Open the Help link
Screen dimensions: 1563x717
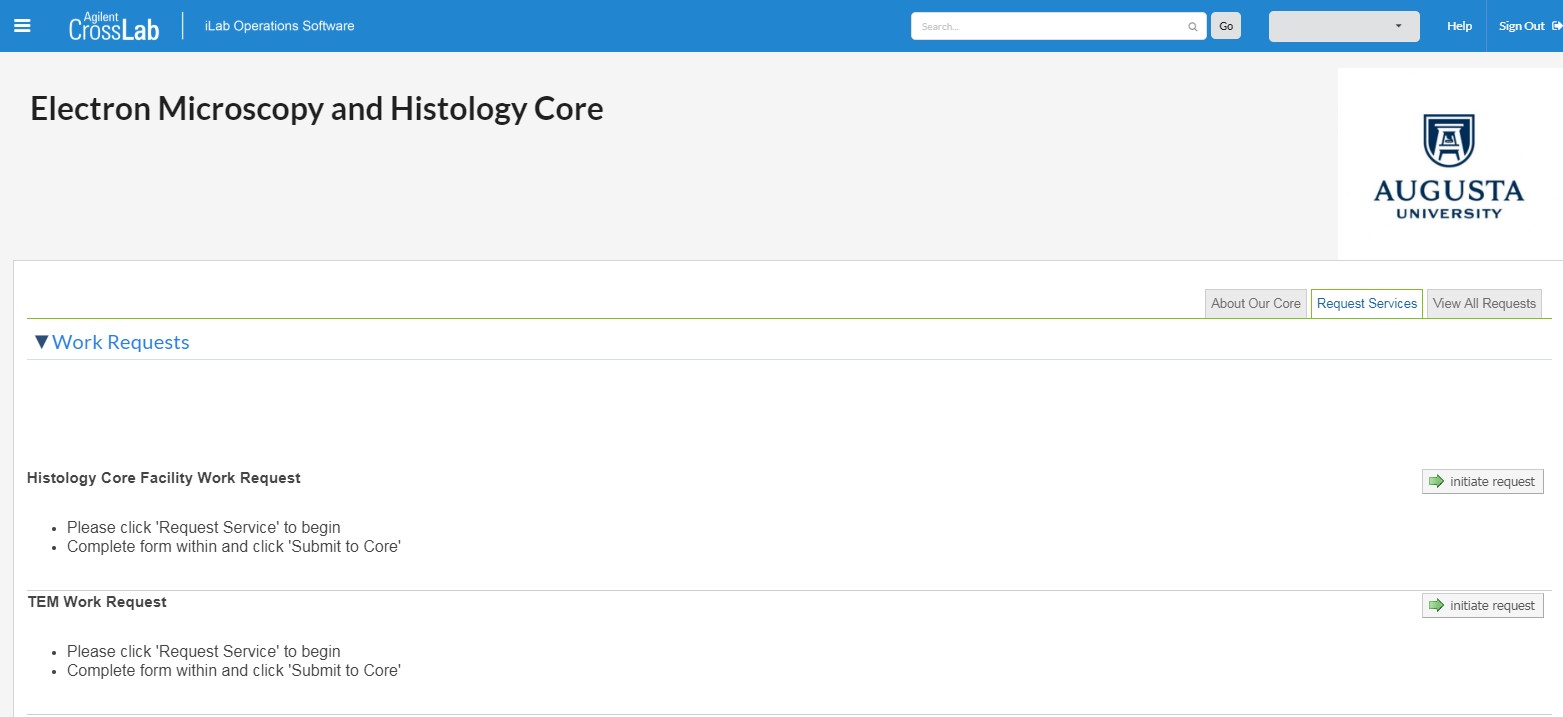1459,26
